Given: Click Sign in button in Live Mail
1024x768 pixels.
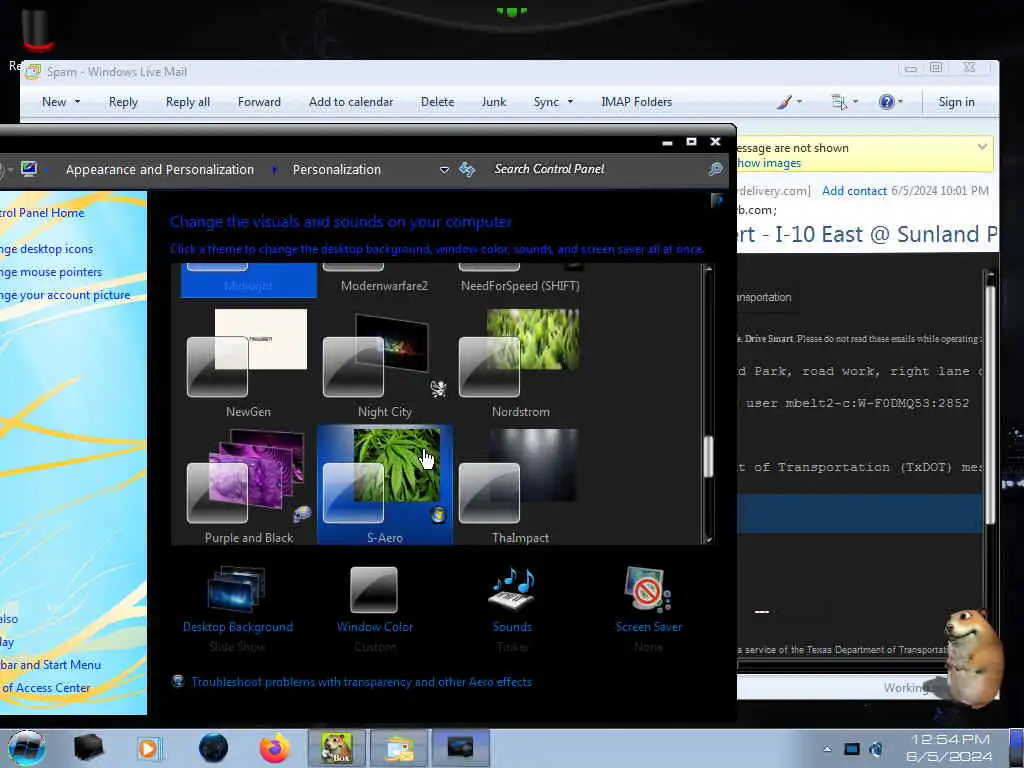Looking at the screenshot, I should pos(956,102).
